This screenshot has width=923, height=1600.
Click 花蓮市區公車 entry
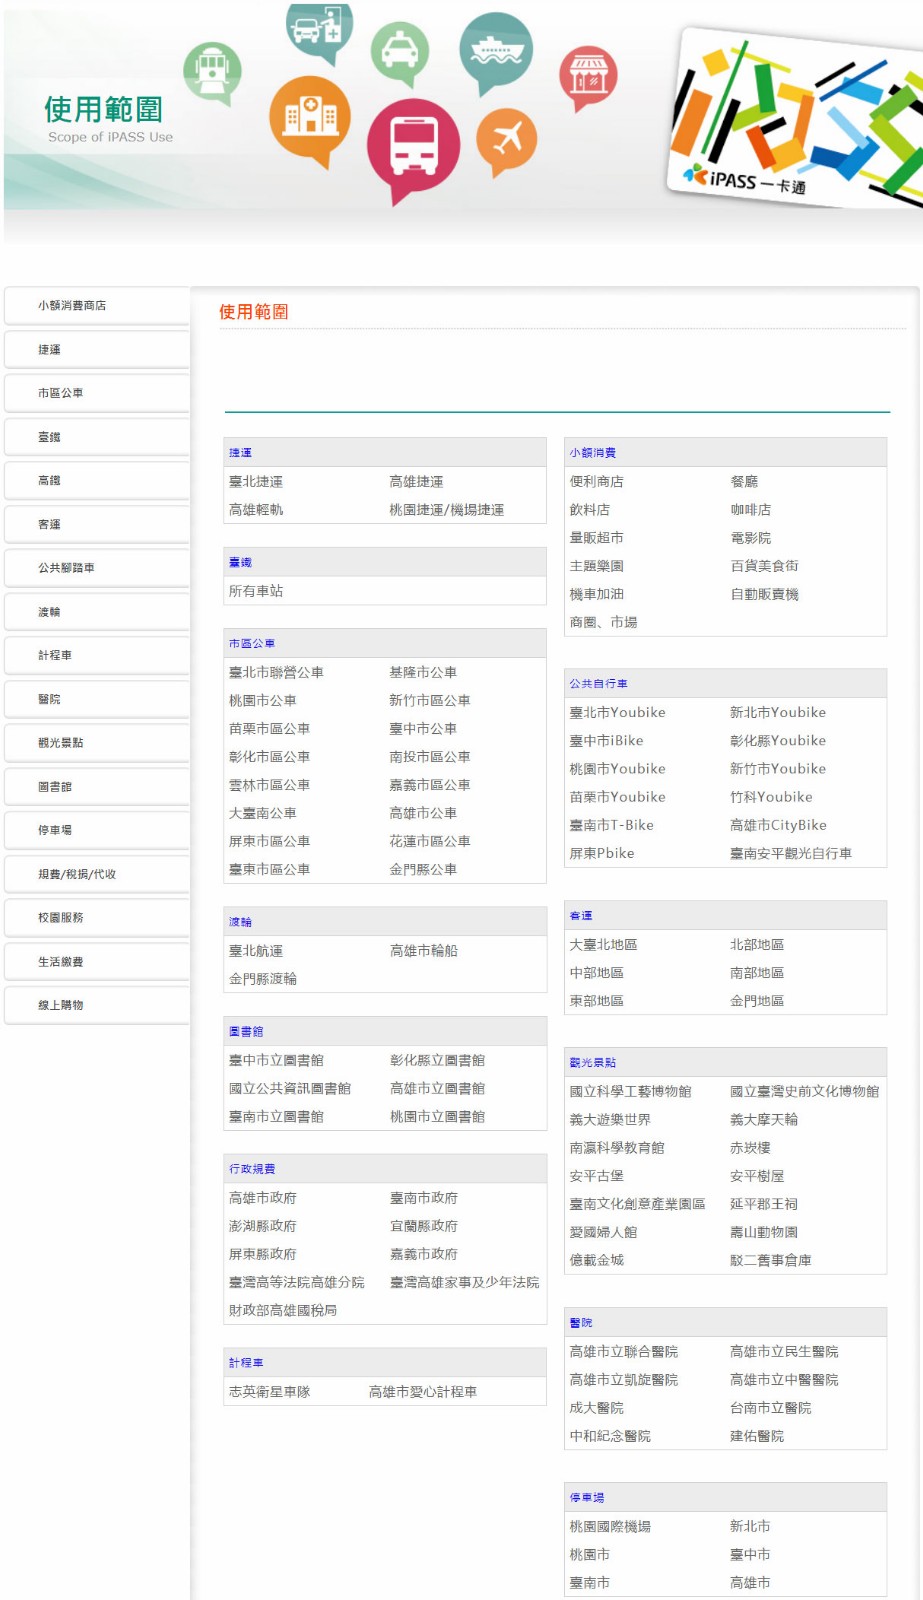coord(430,842)
